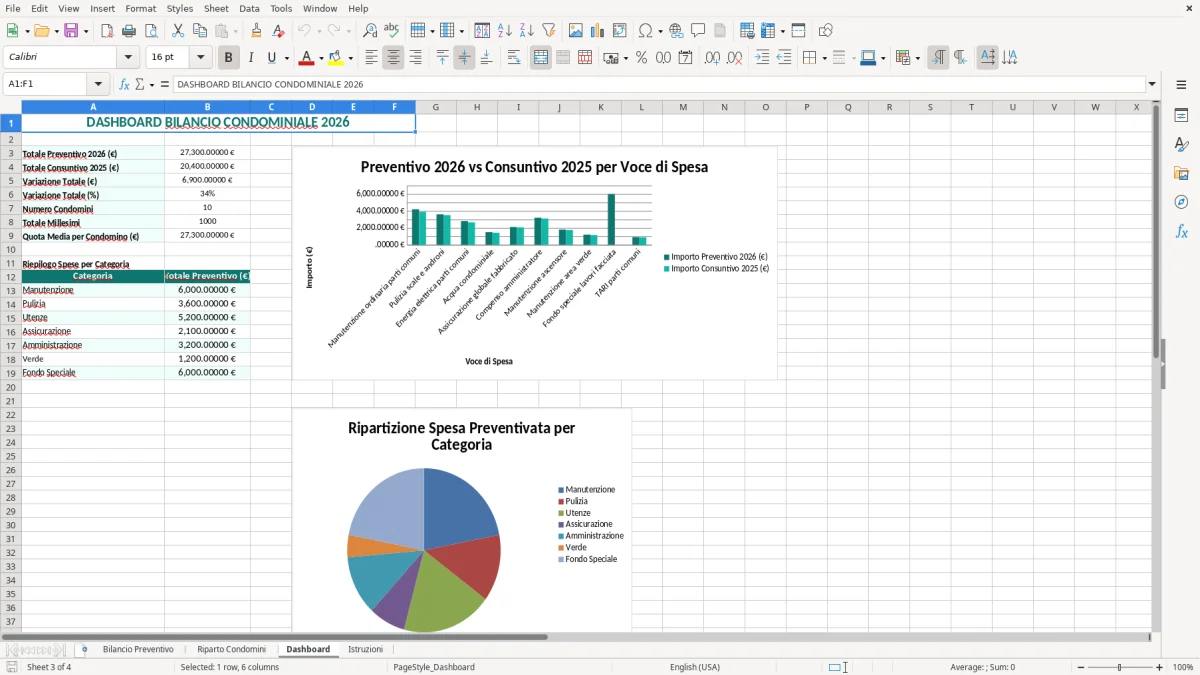Open the Data menu

pyautogui.click(x=249, y=8)
